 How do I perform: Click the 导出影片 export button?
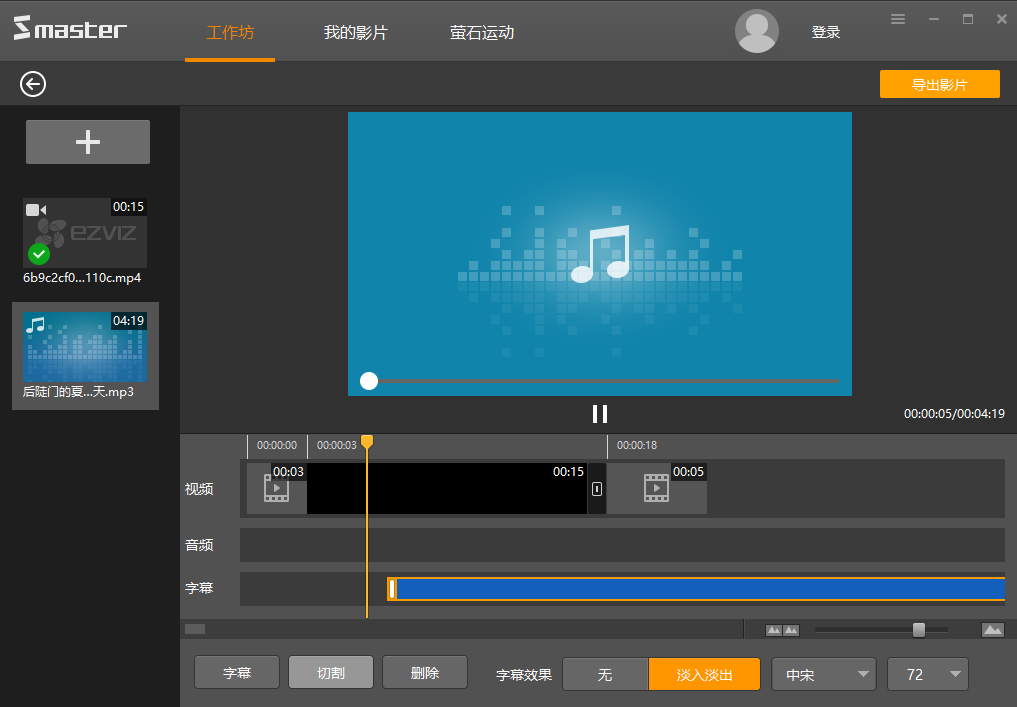pos(939,85)
